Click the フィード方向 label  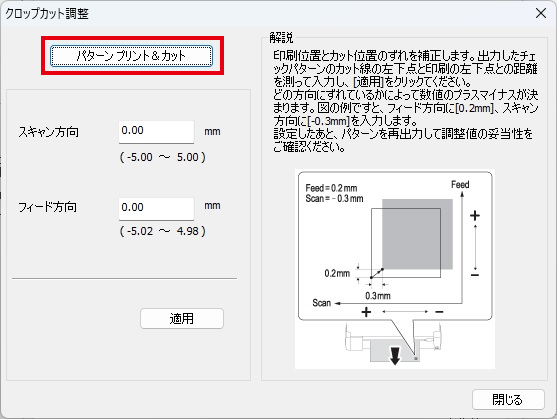(47, 207)
